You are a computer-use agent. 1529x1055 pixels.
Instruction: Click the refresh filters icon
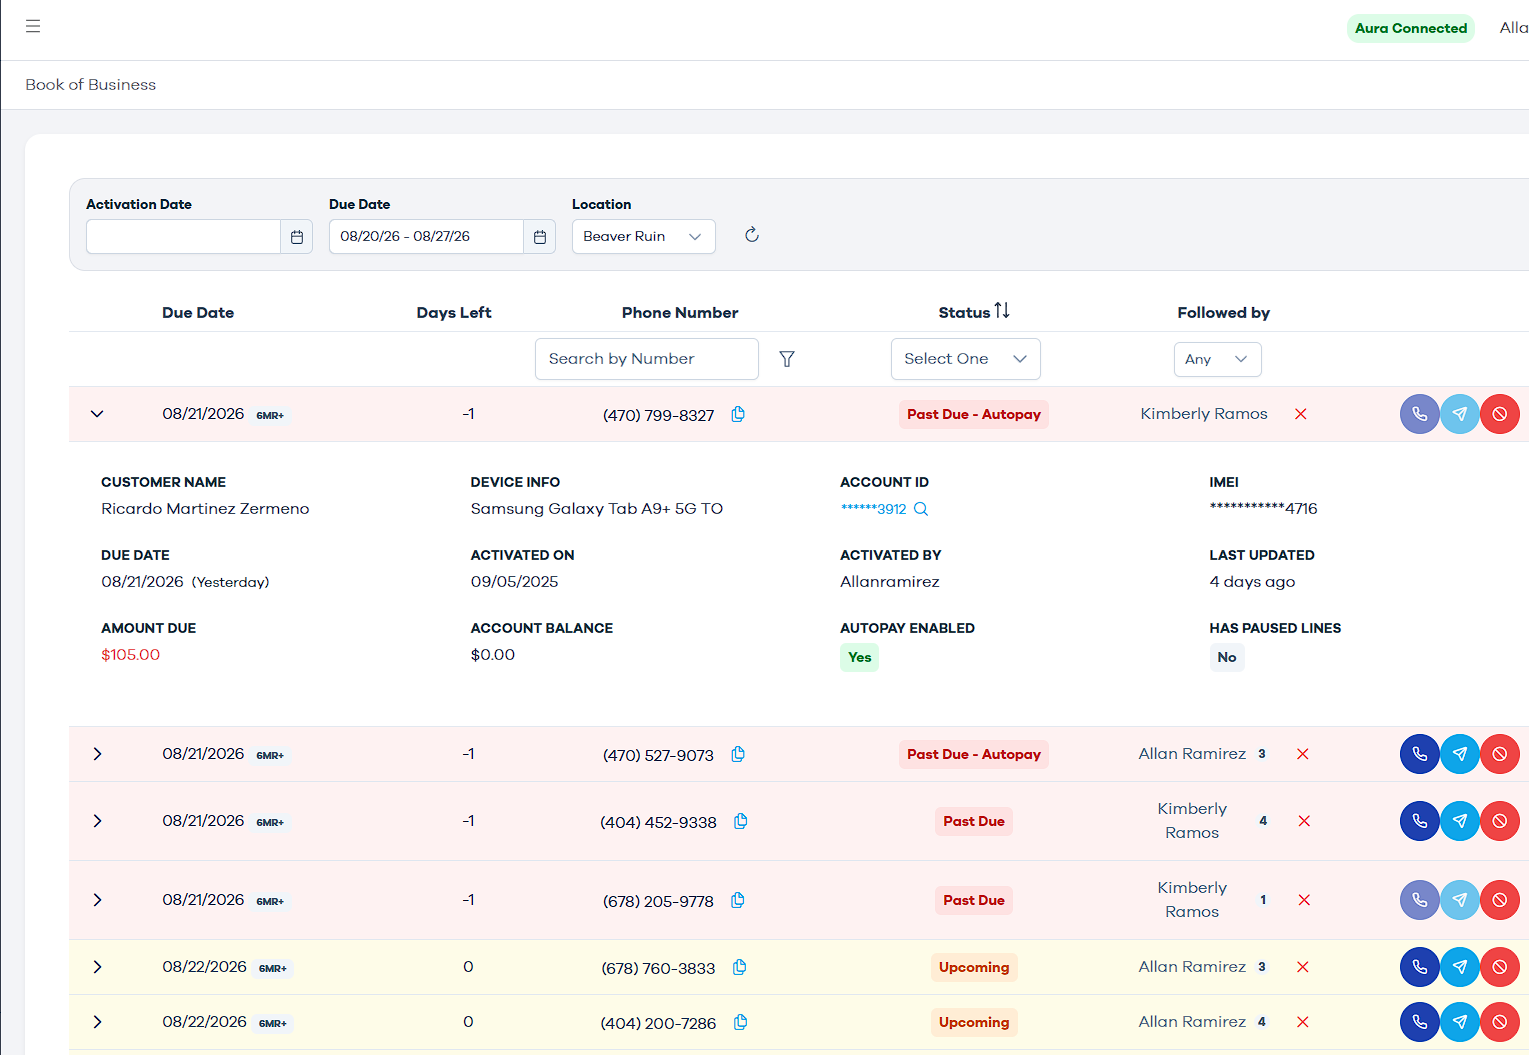[752, 235]
